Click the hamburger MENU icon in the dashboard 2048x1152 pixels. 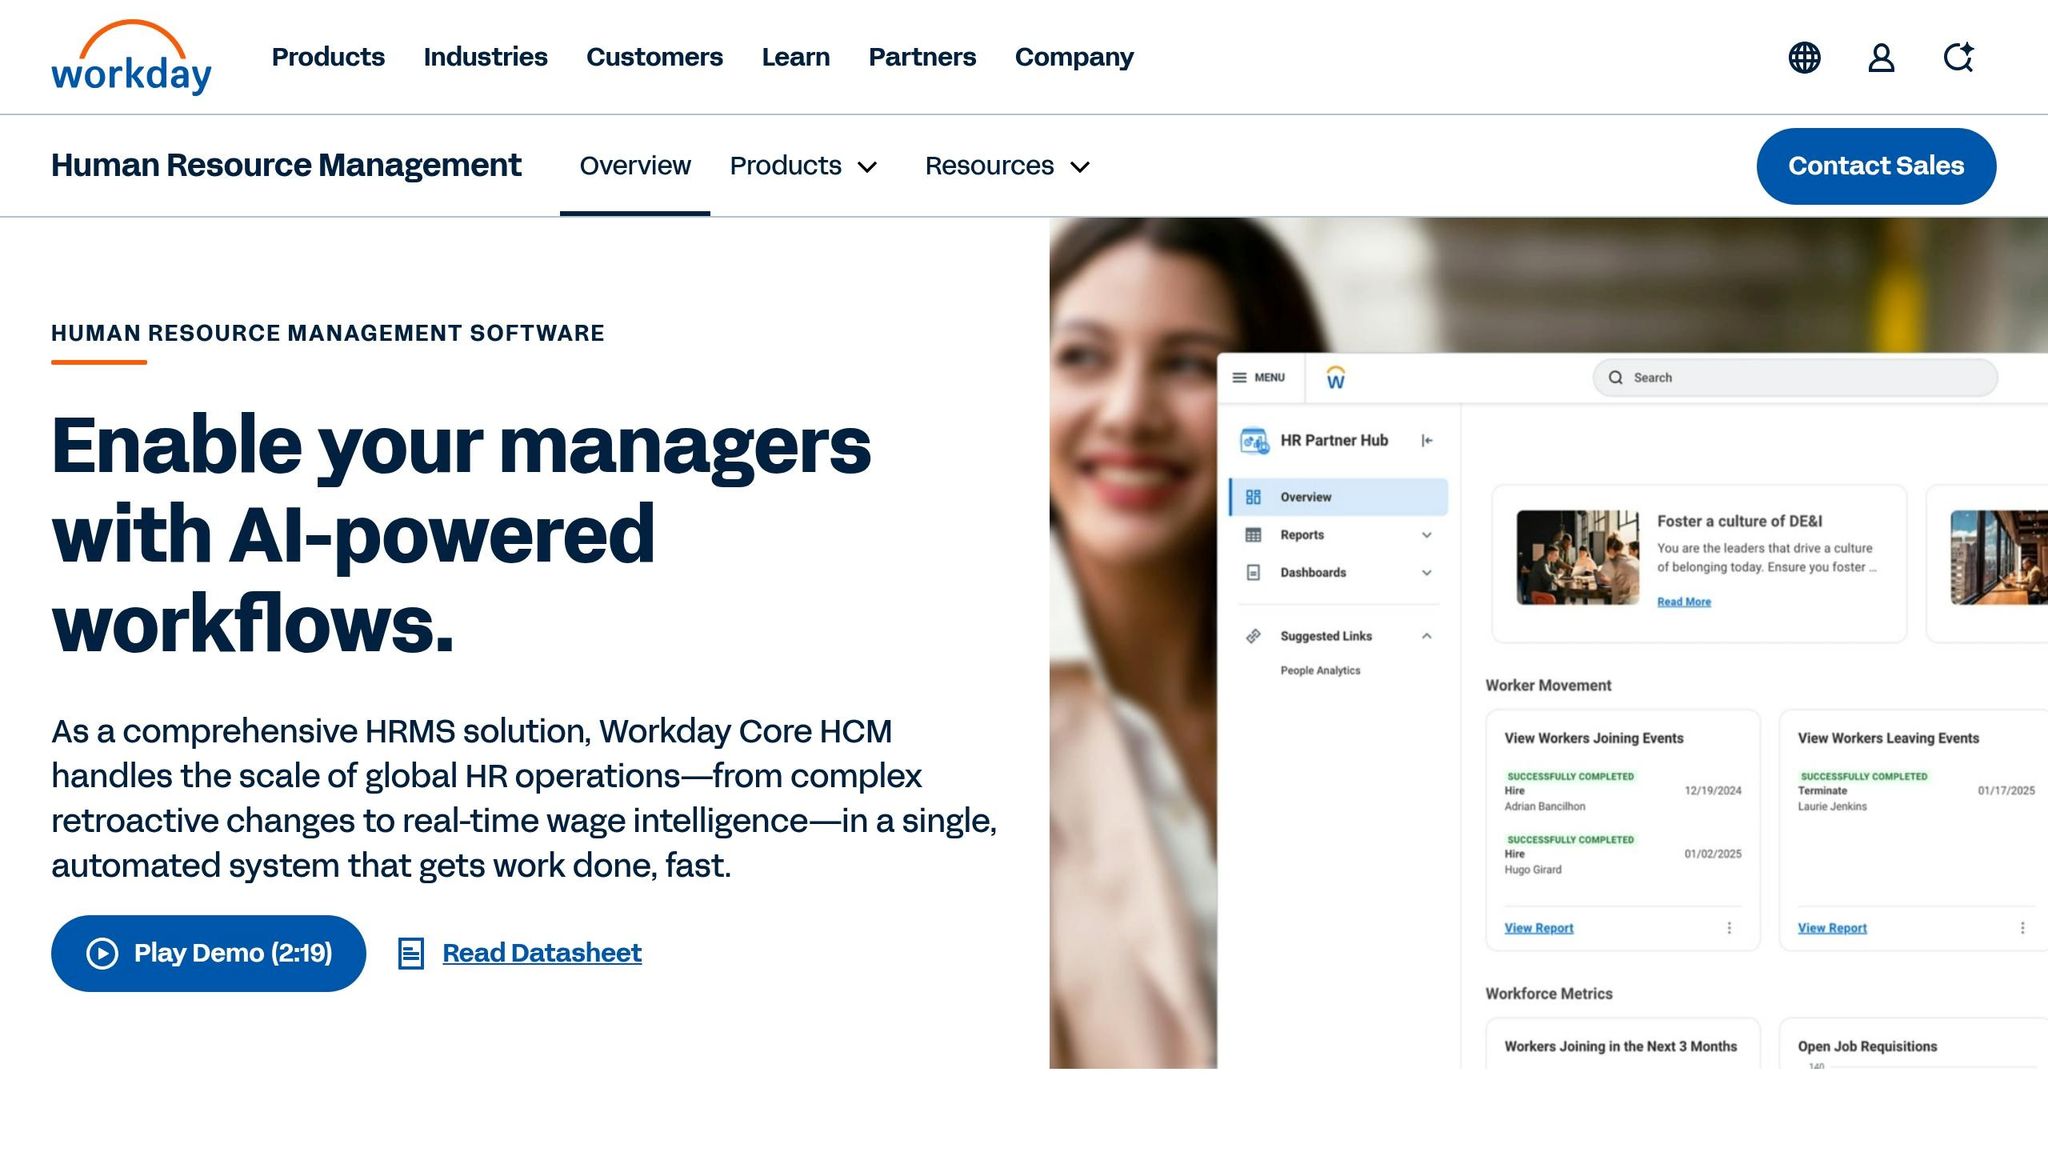1239,377
